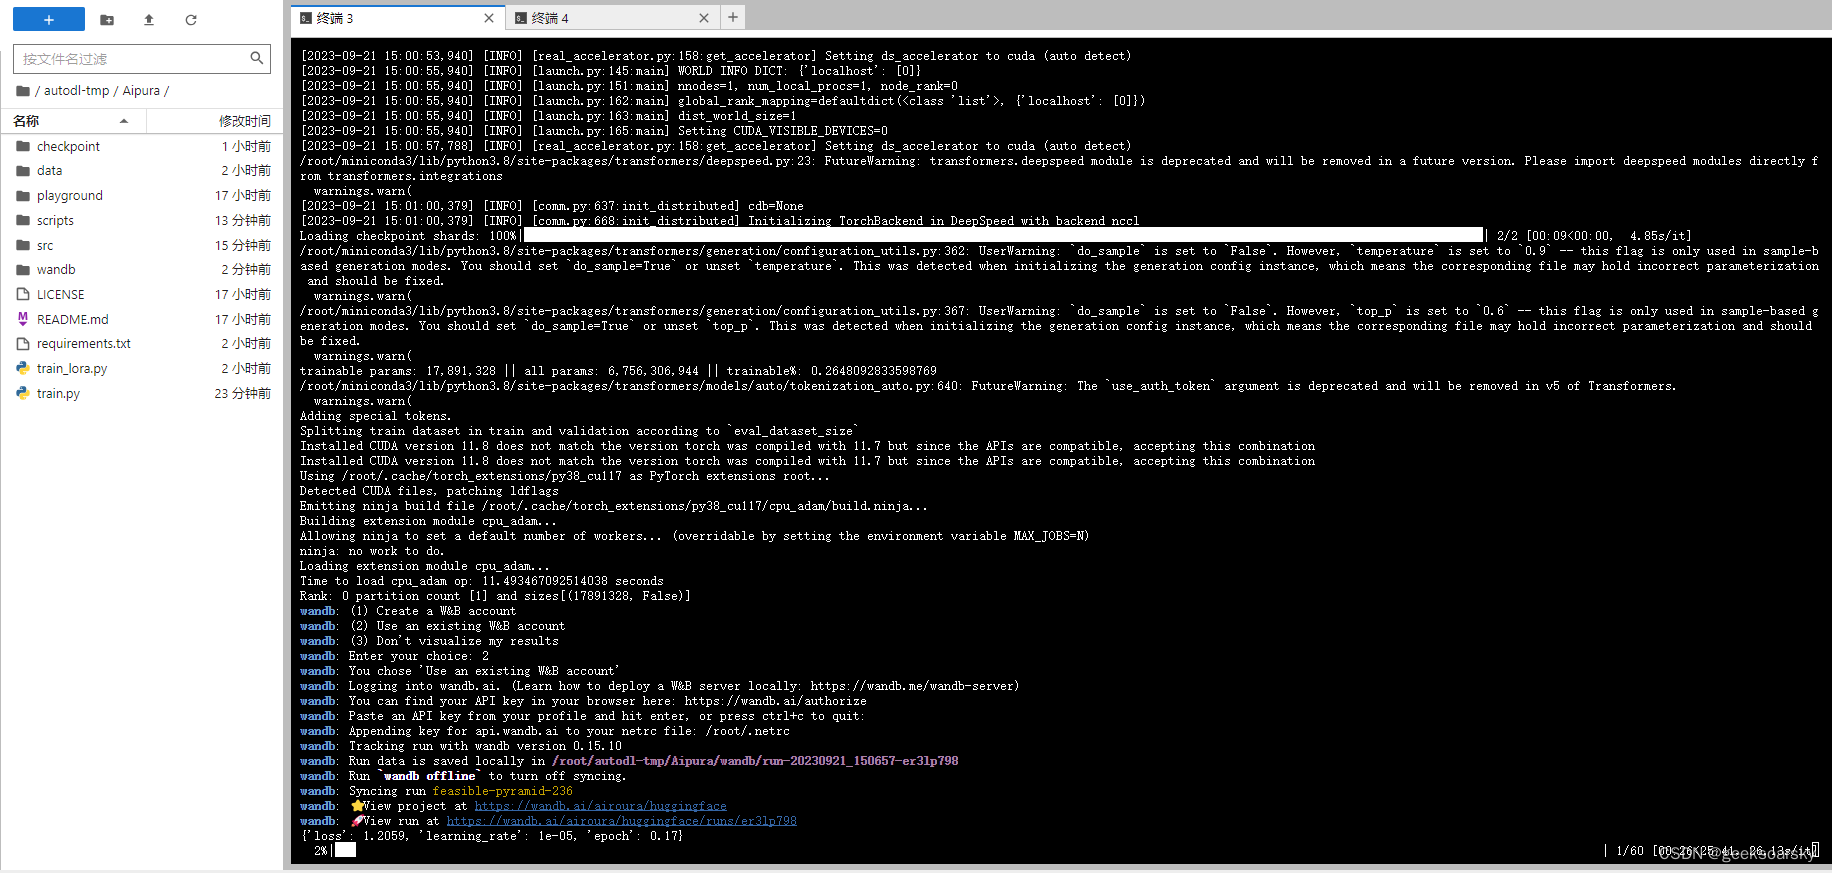This screenshot has height=873, width=1832.
Task: Open the wandb project huggingface link
Action: (x=600, y=806)
